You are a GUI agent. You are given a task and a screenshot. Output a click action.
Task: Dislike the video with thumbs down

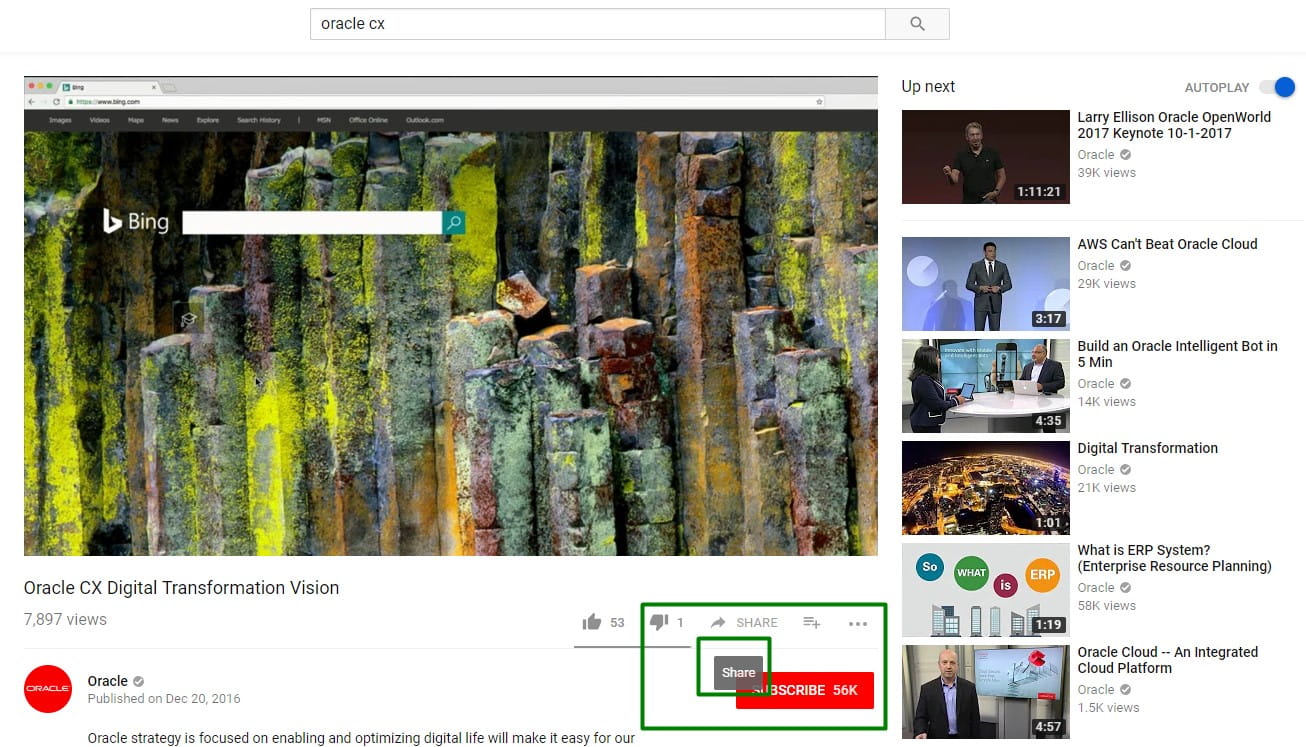click(x=659, y=623)
